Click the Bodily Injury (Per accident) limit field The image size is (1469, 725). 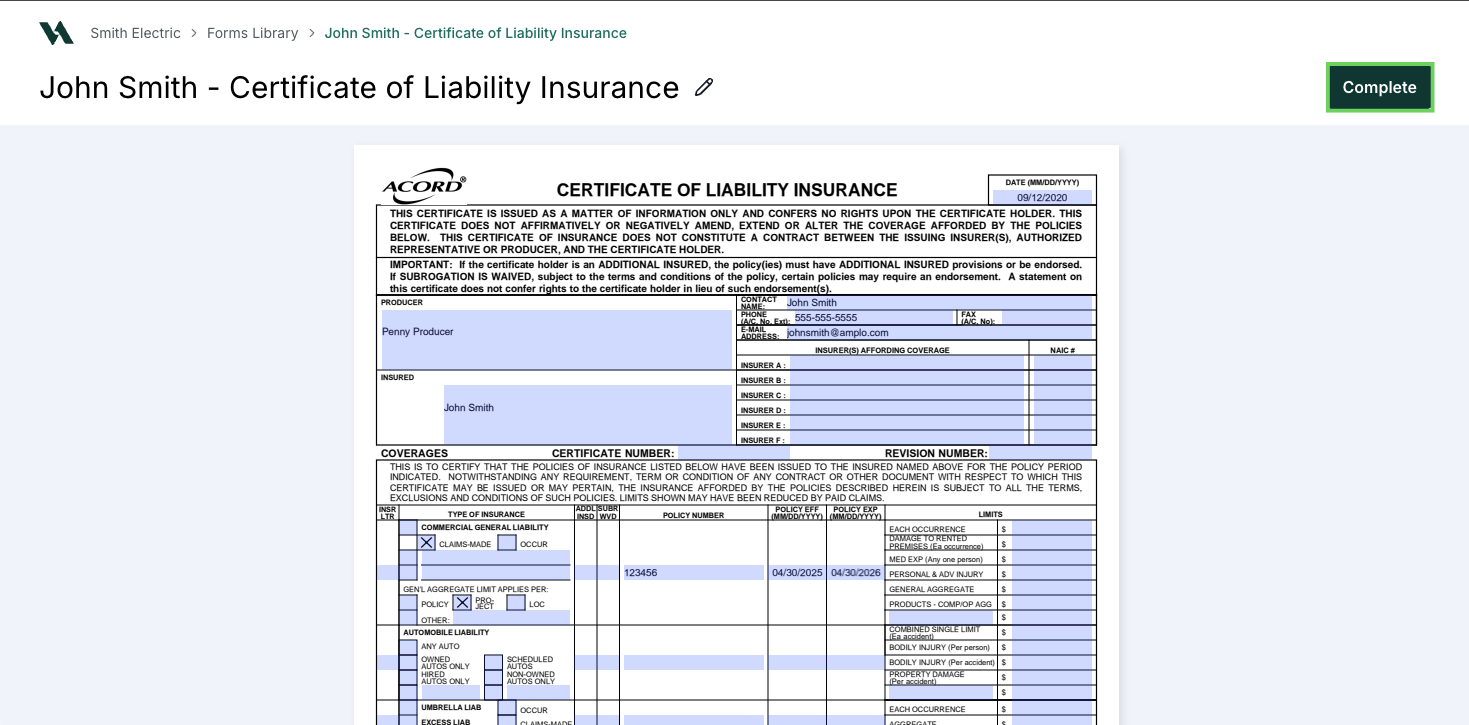(x=1052, y=662)
